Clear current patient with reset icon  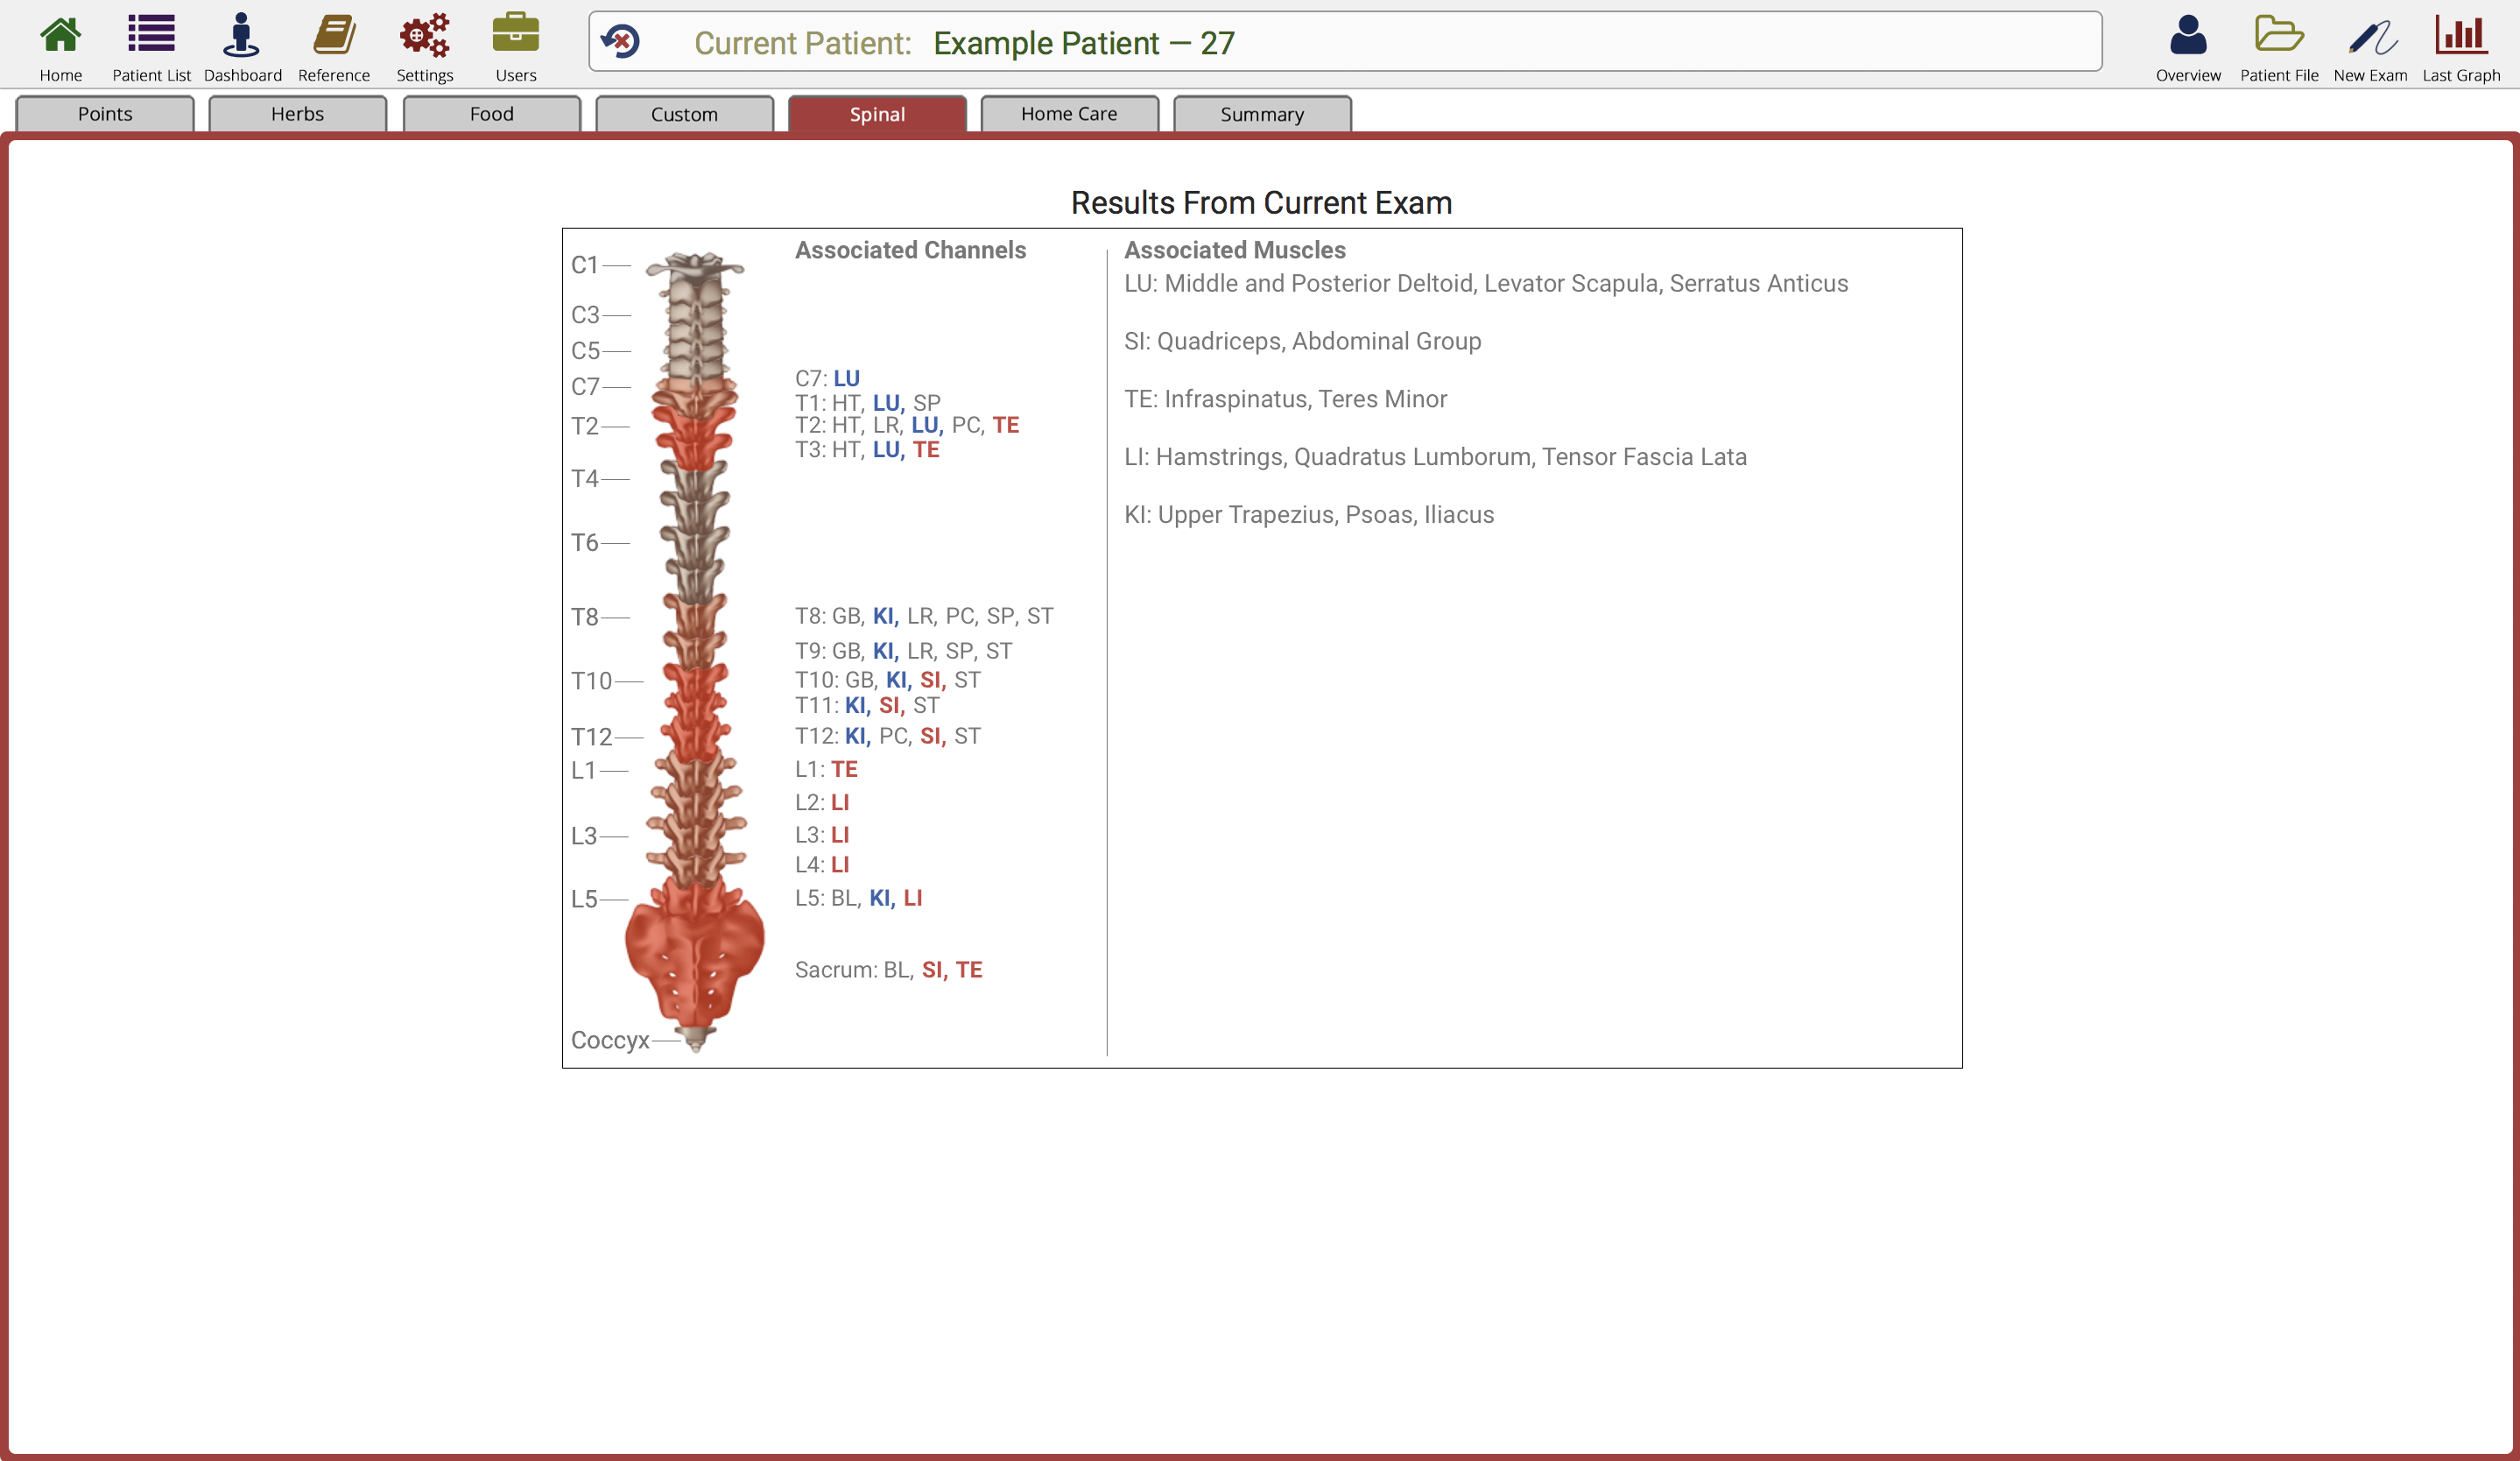[x=620, y=42]
